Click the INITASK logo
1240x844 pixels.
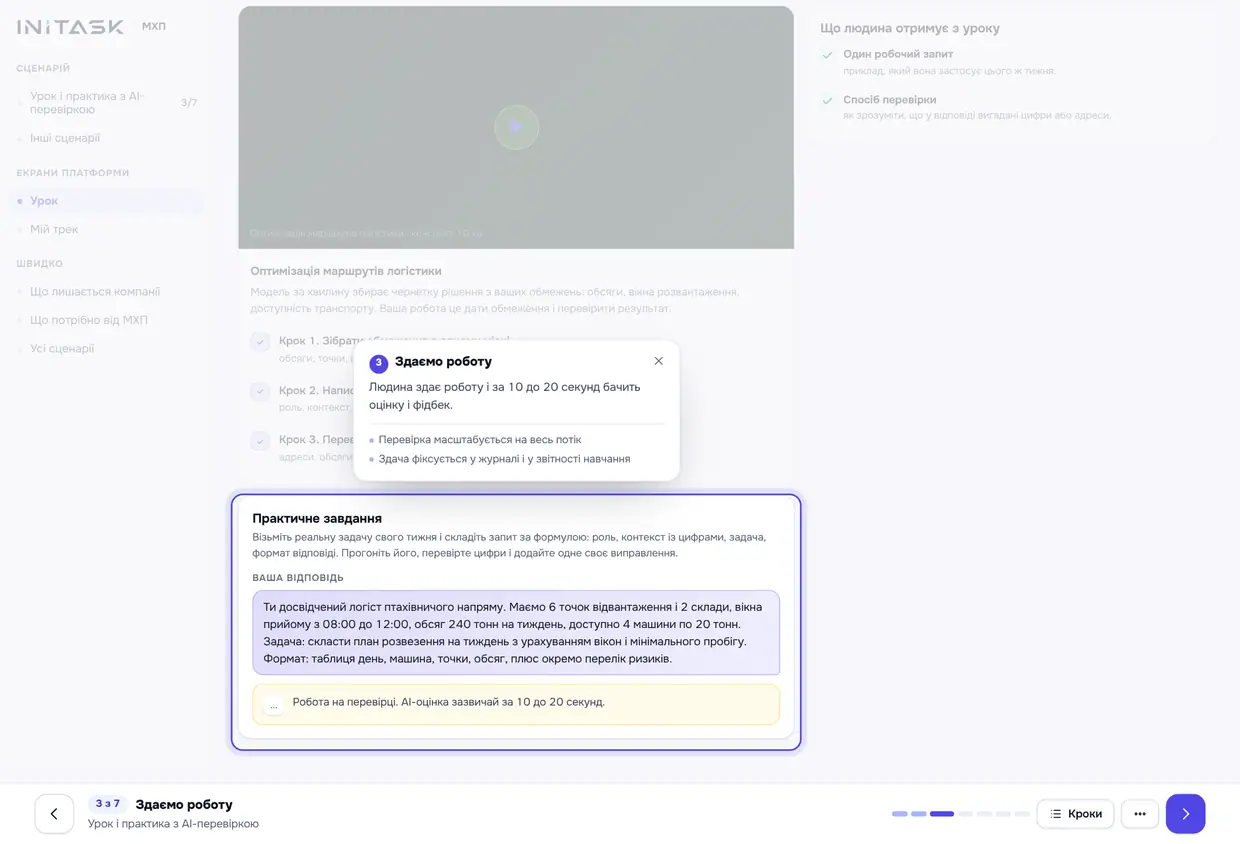click(x=70, y=27)
